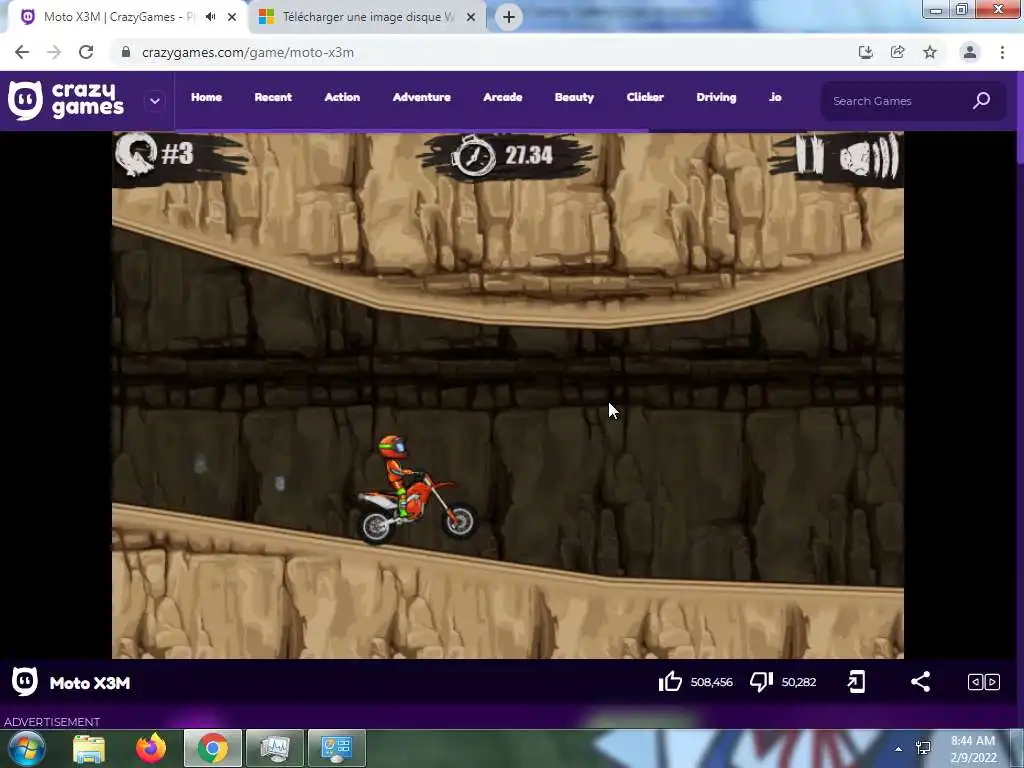Image resolution: width=1024 pixels, height=768 pixels.
Task: Click the install app icon in address bar
Action: pos(865,52)
